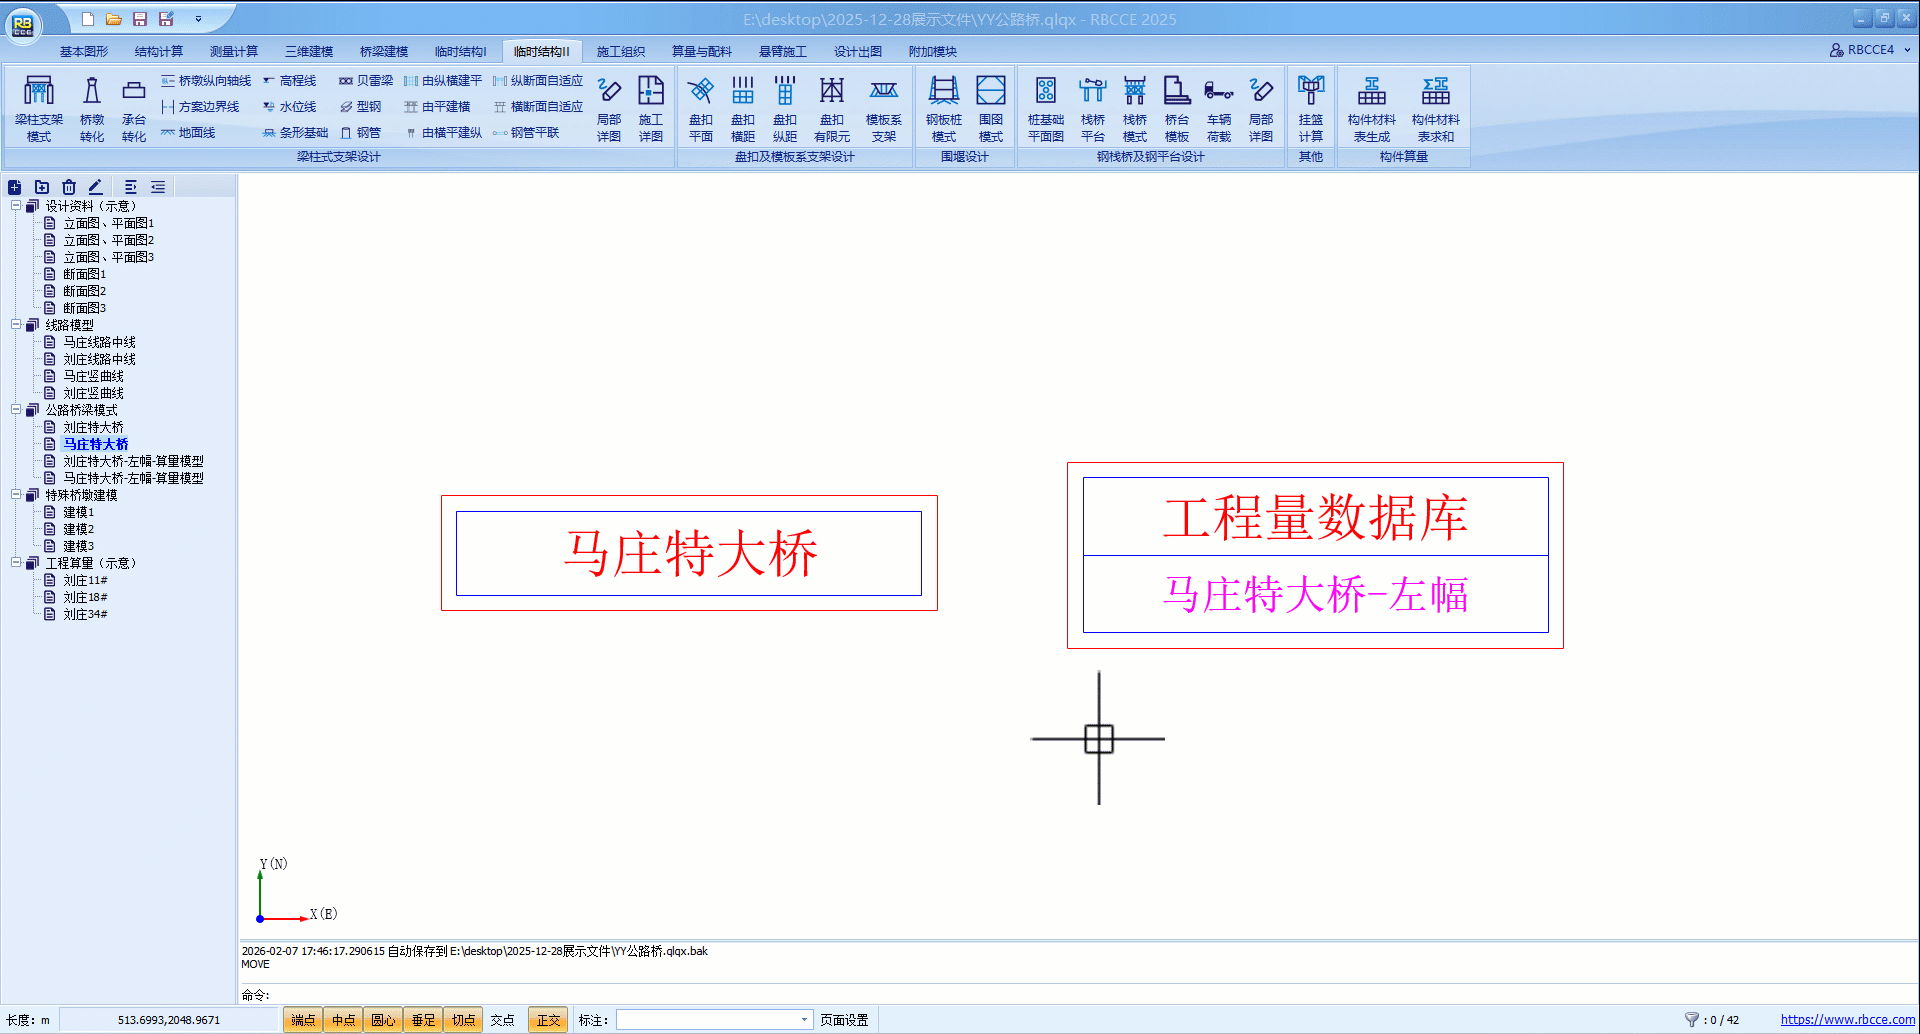The image size is (1920, 1034).
Task: Launch the 钢板桩模式 tool
Action: (x=943, y=108)
